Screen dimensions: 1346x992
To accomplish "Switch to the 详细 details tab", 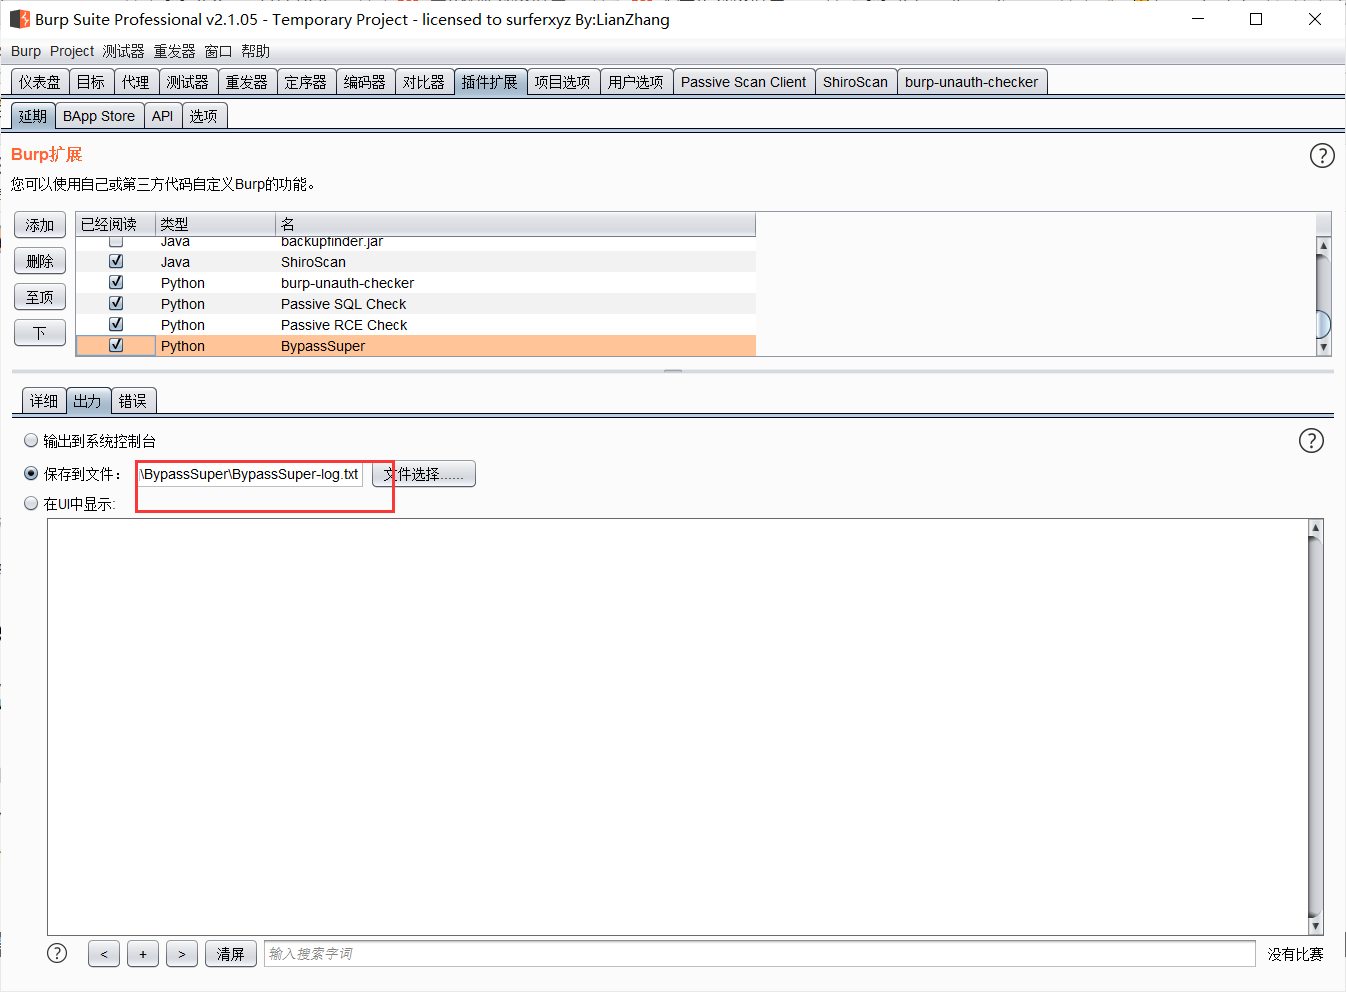I will pyautogui.click(x=44, y=401).
